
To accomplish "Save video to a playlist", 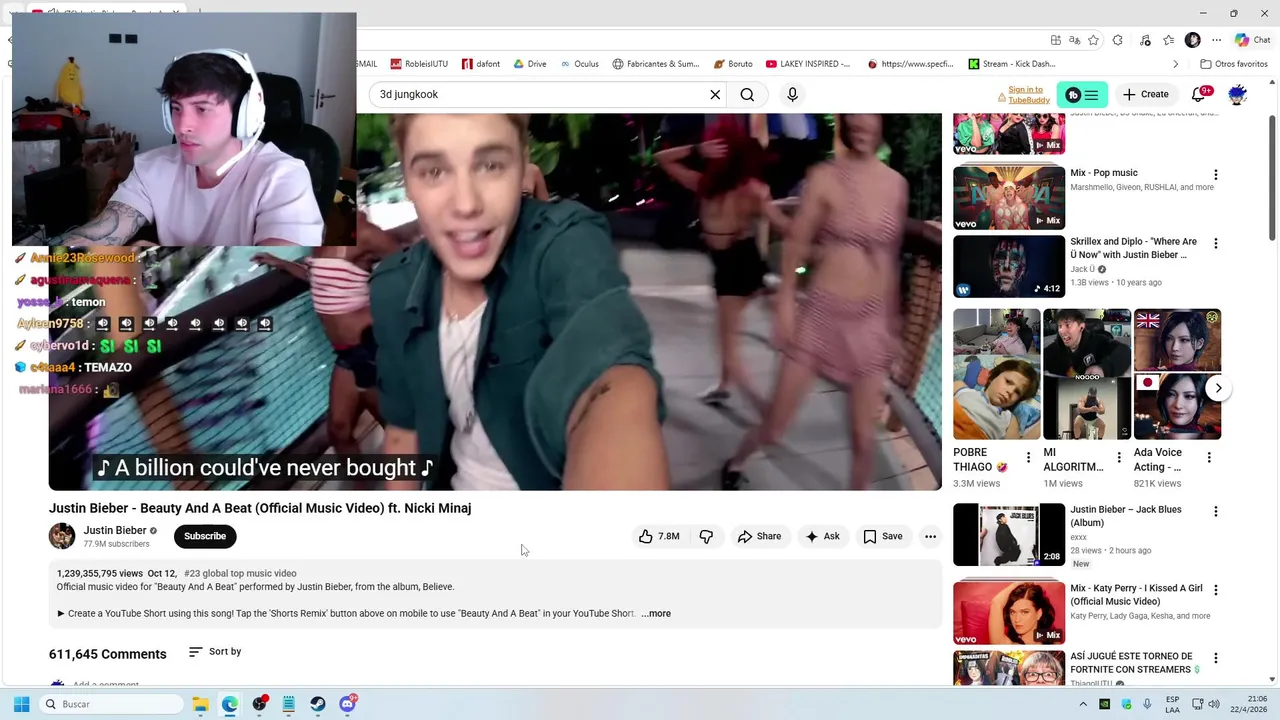I will pyautogui.click(x=882, y=536).
